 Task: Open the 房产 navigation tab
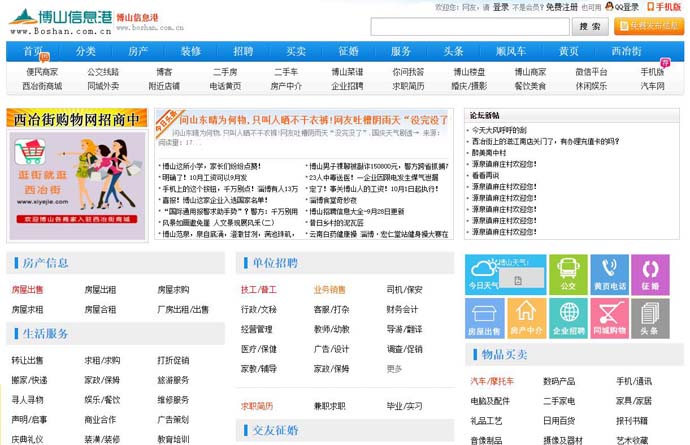pos(138,51)
